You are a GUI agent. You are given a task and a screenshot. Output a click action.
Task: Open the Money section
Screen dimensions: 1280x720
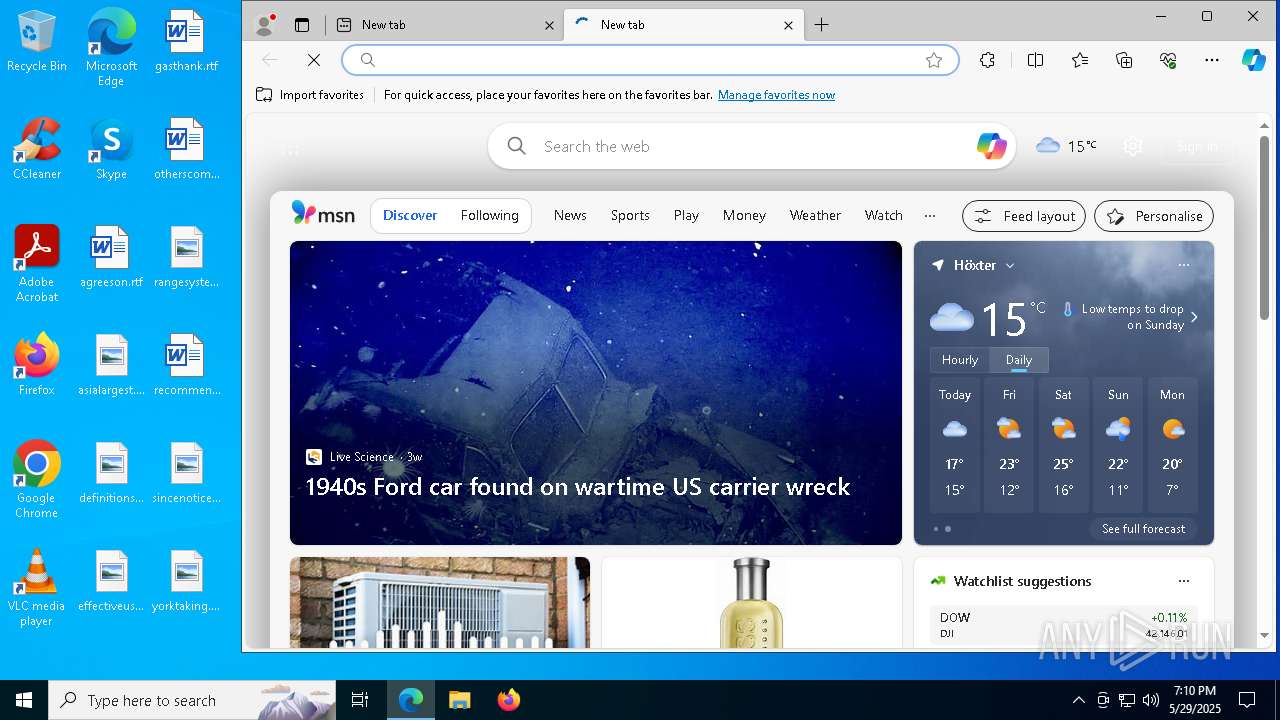[744, 215]
